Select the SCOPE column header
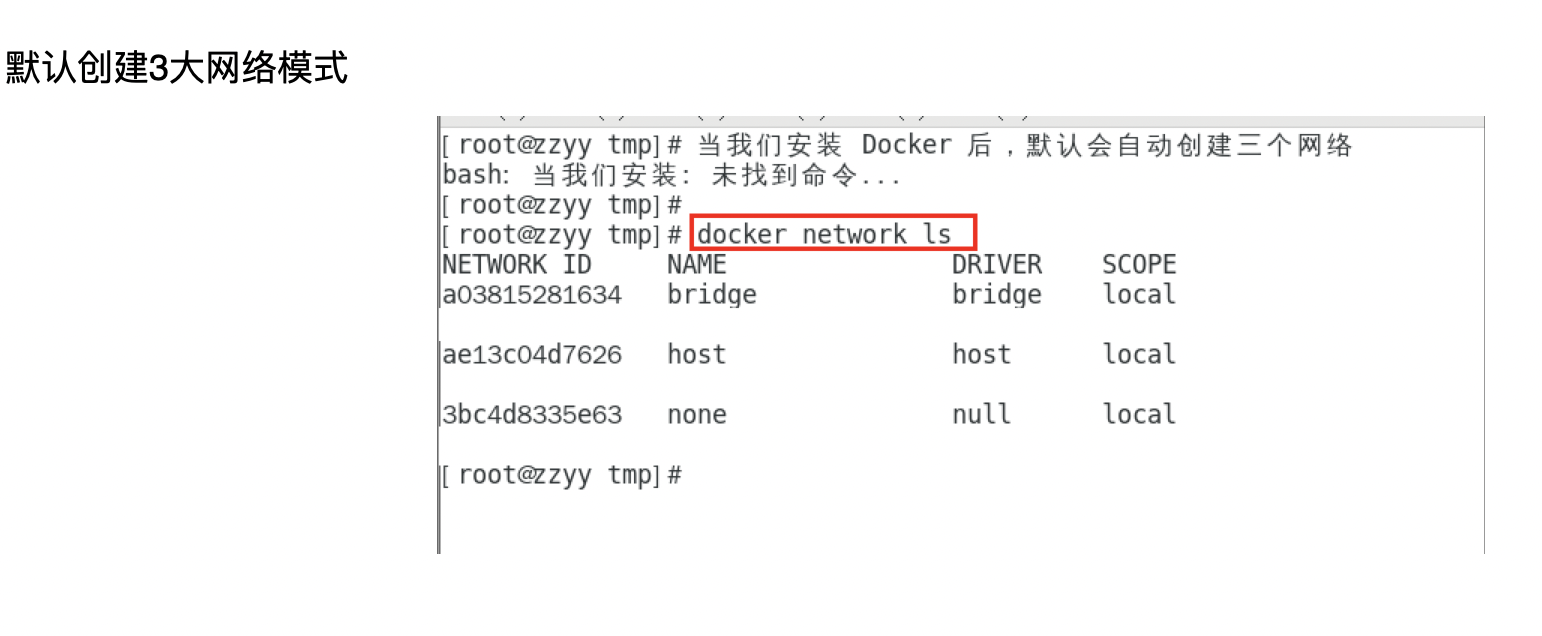This screenshot has width=1542, height=636. 1139,265
